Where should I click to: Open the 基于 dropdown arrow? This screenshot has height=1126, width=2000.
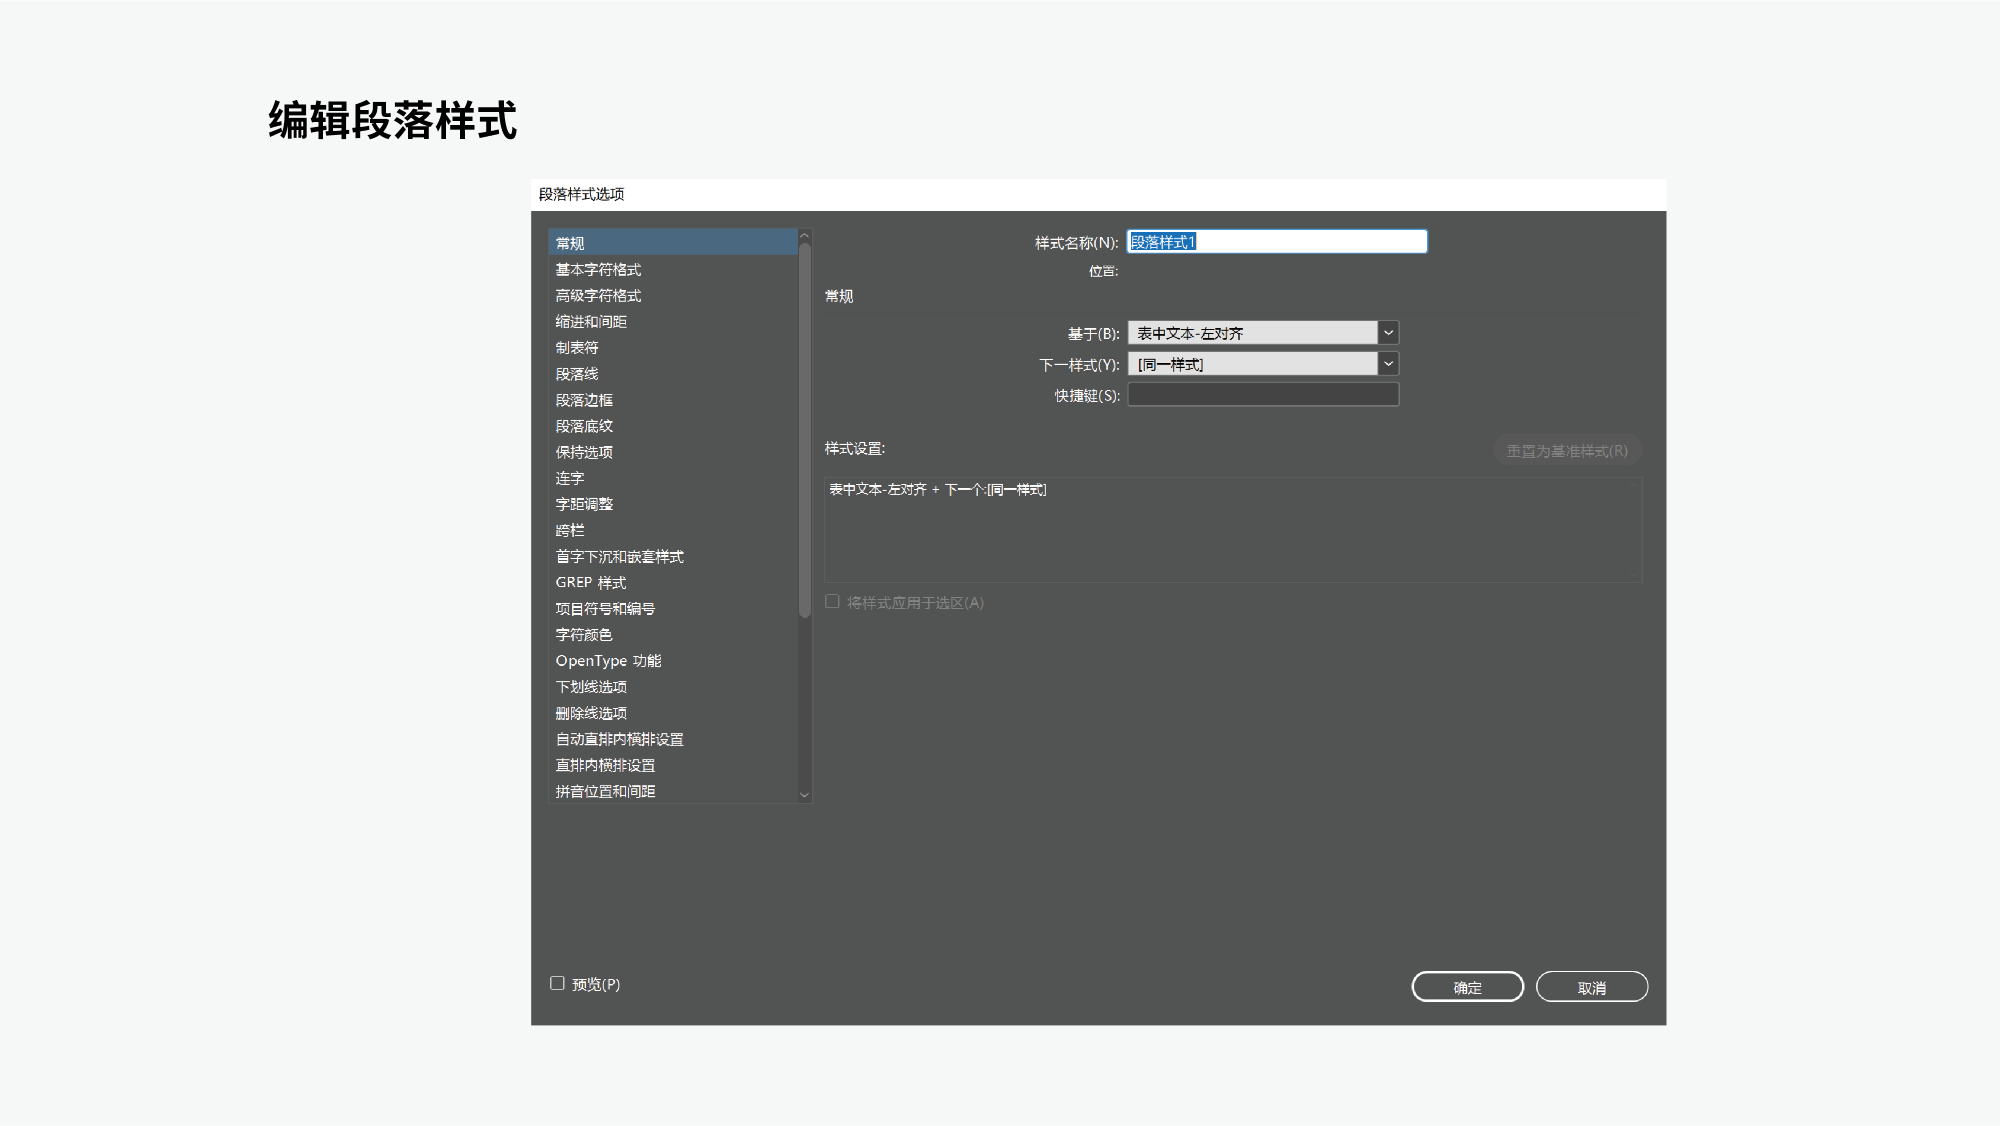tap(1388, 333)
